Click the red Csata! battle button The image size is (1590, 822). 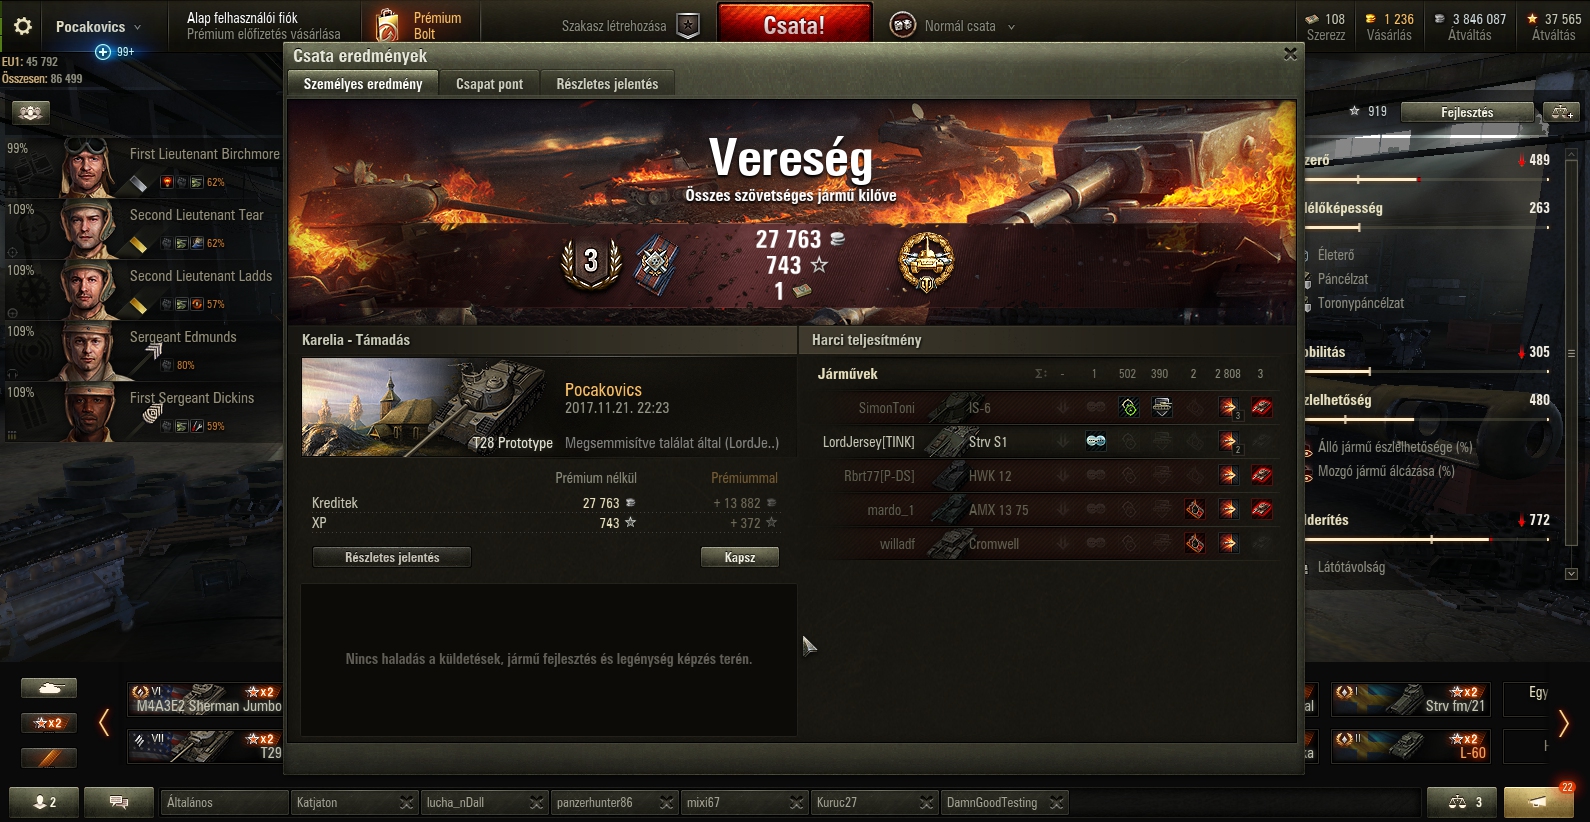(x=795, y=25)
